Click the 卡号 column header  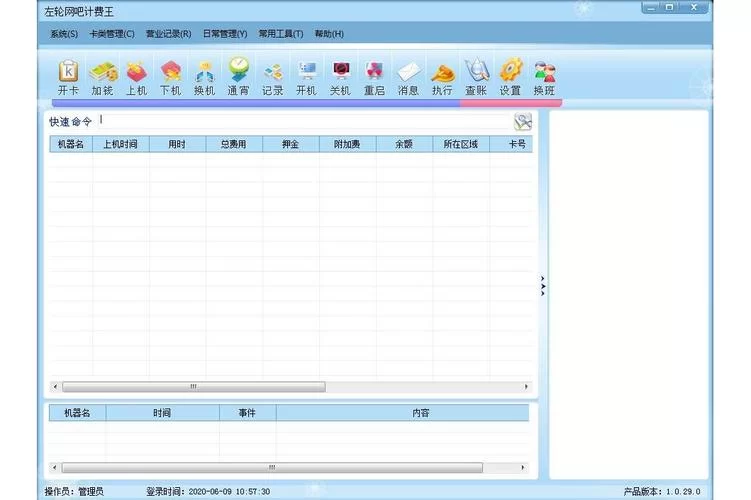pos(512,144)
